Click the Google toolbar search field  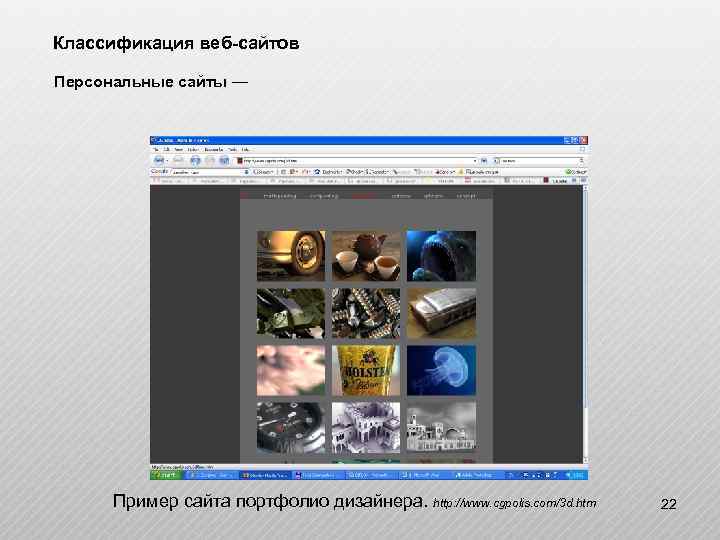tap(209, 172)
